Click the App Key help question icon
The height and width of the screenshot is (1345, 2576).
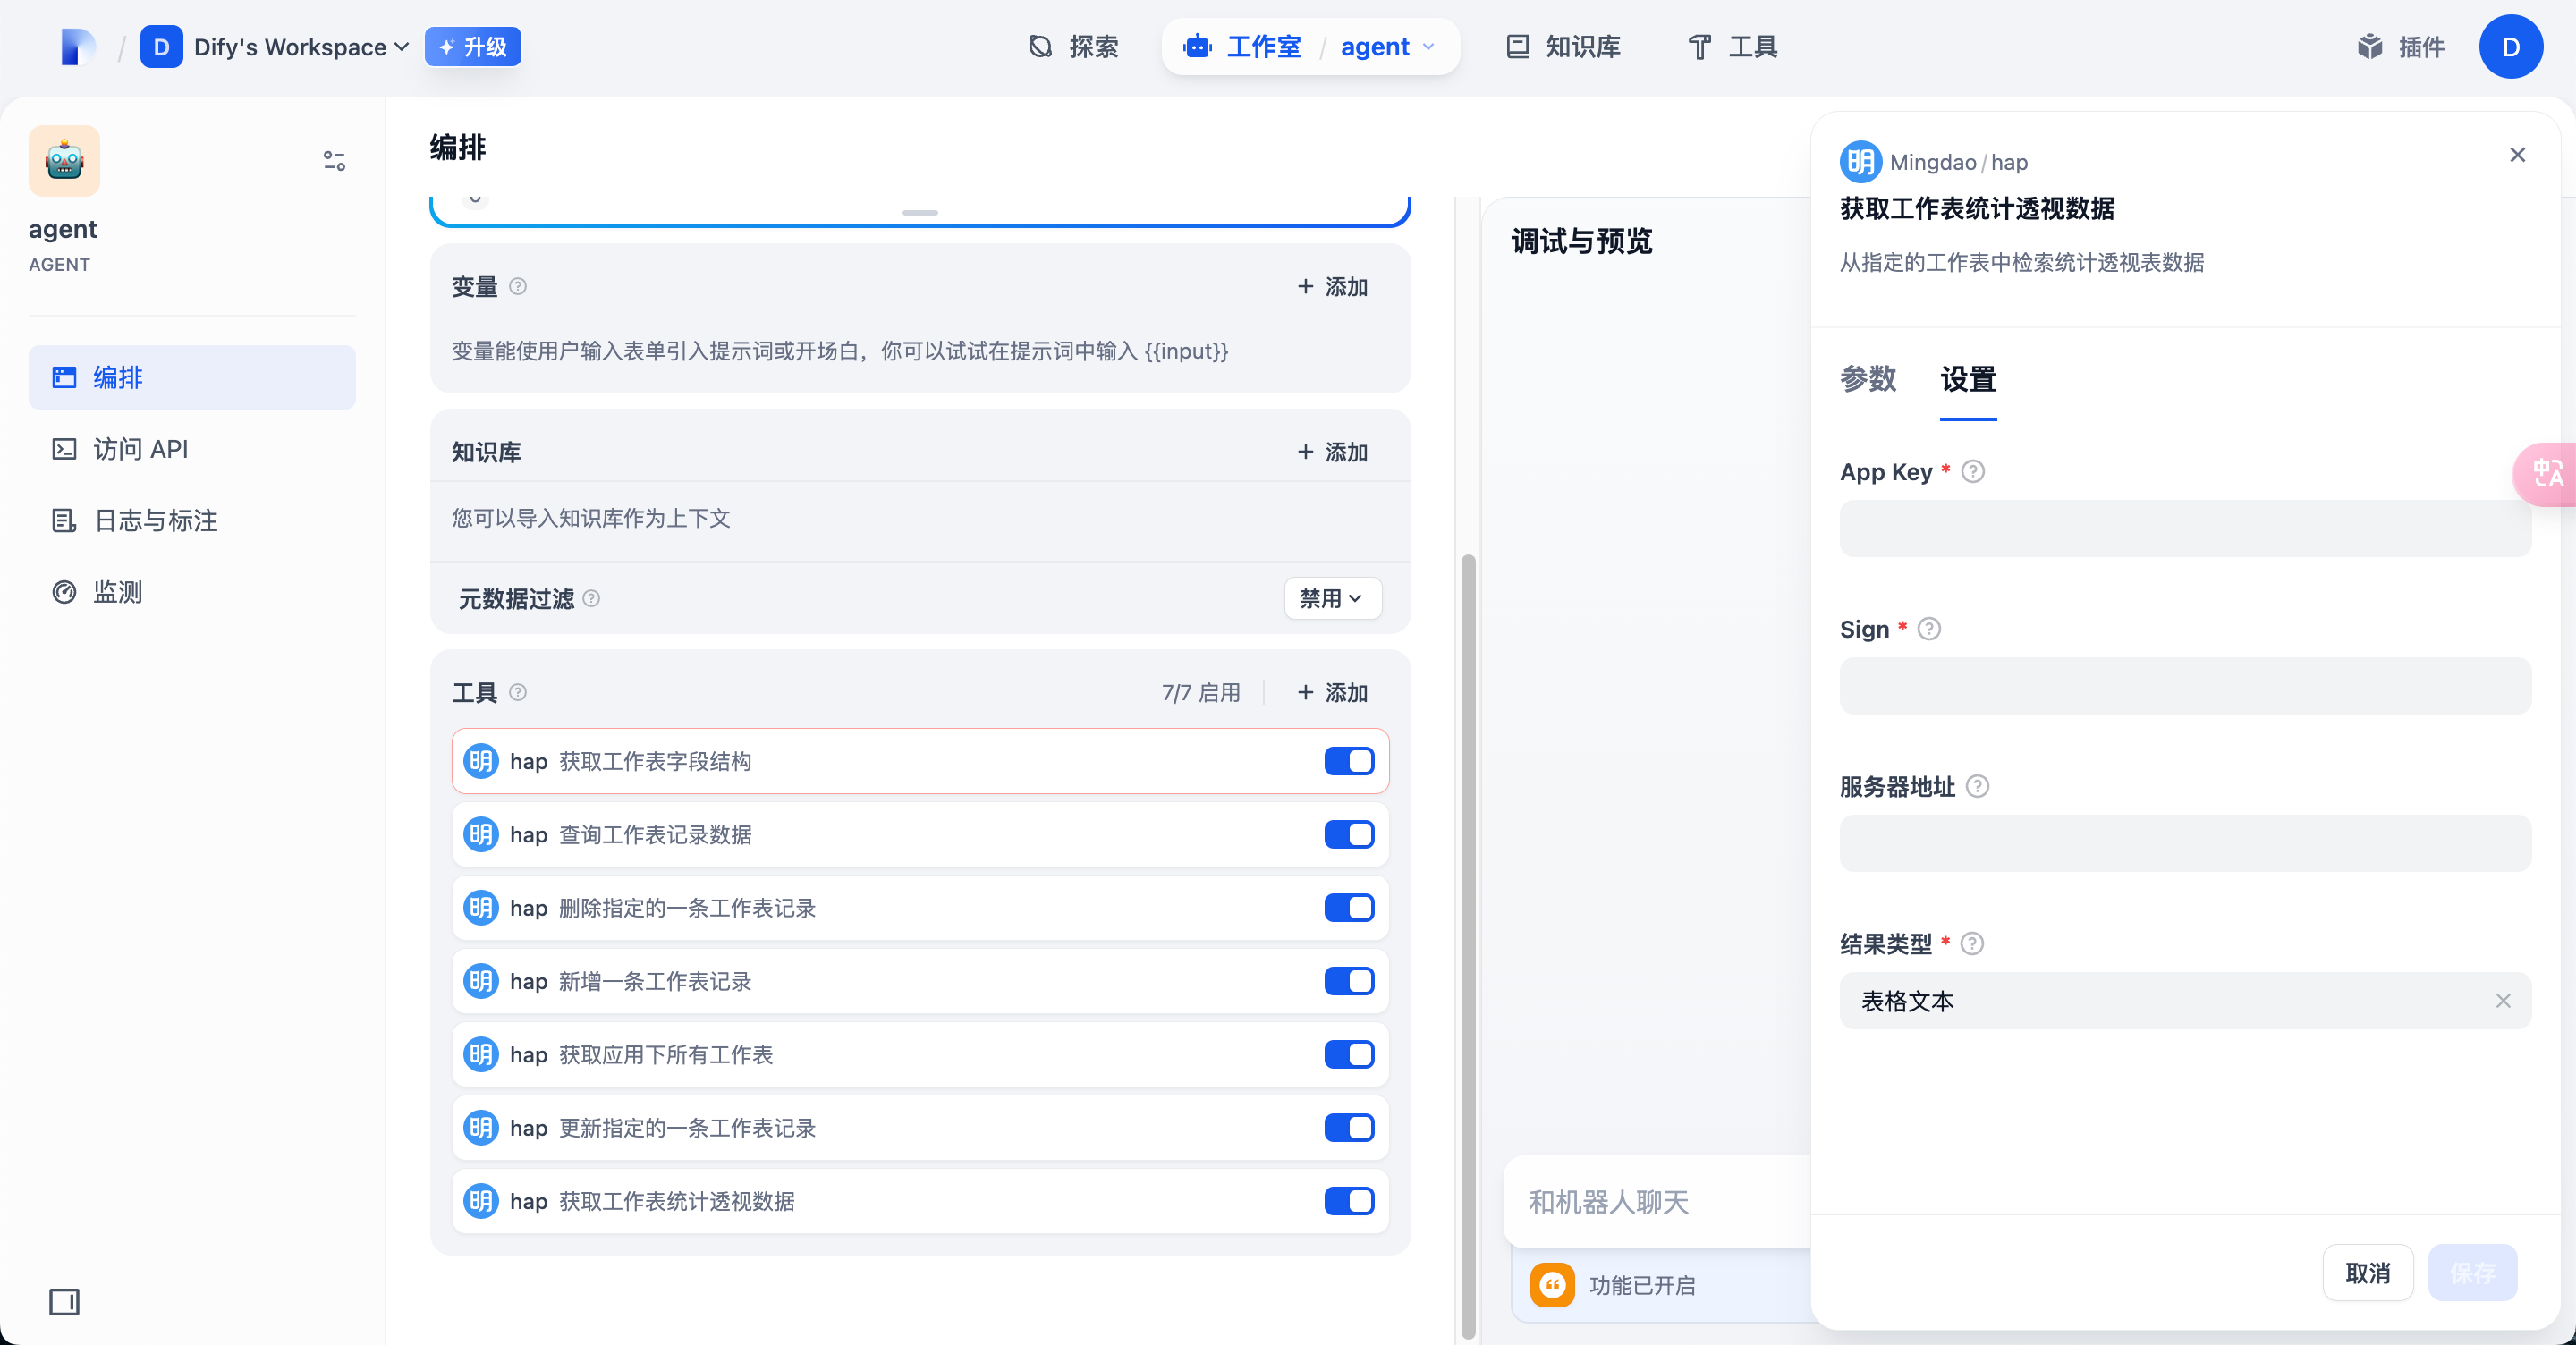1972,471
